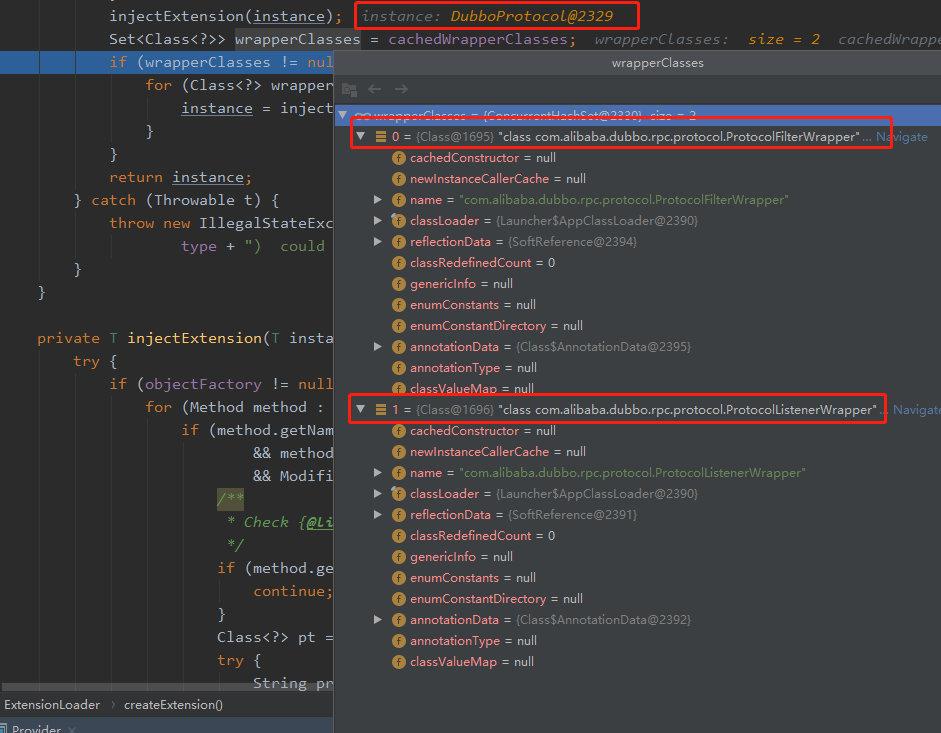The height and width of the screenshot is (733, 941).
Task: Follow Navigate link for ProtocolListenerWrapper
Action: pyautogui.click(x=917, y=409)
